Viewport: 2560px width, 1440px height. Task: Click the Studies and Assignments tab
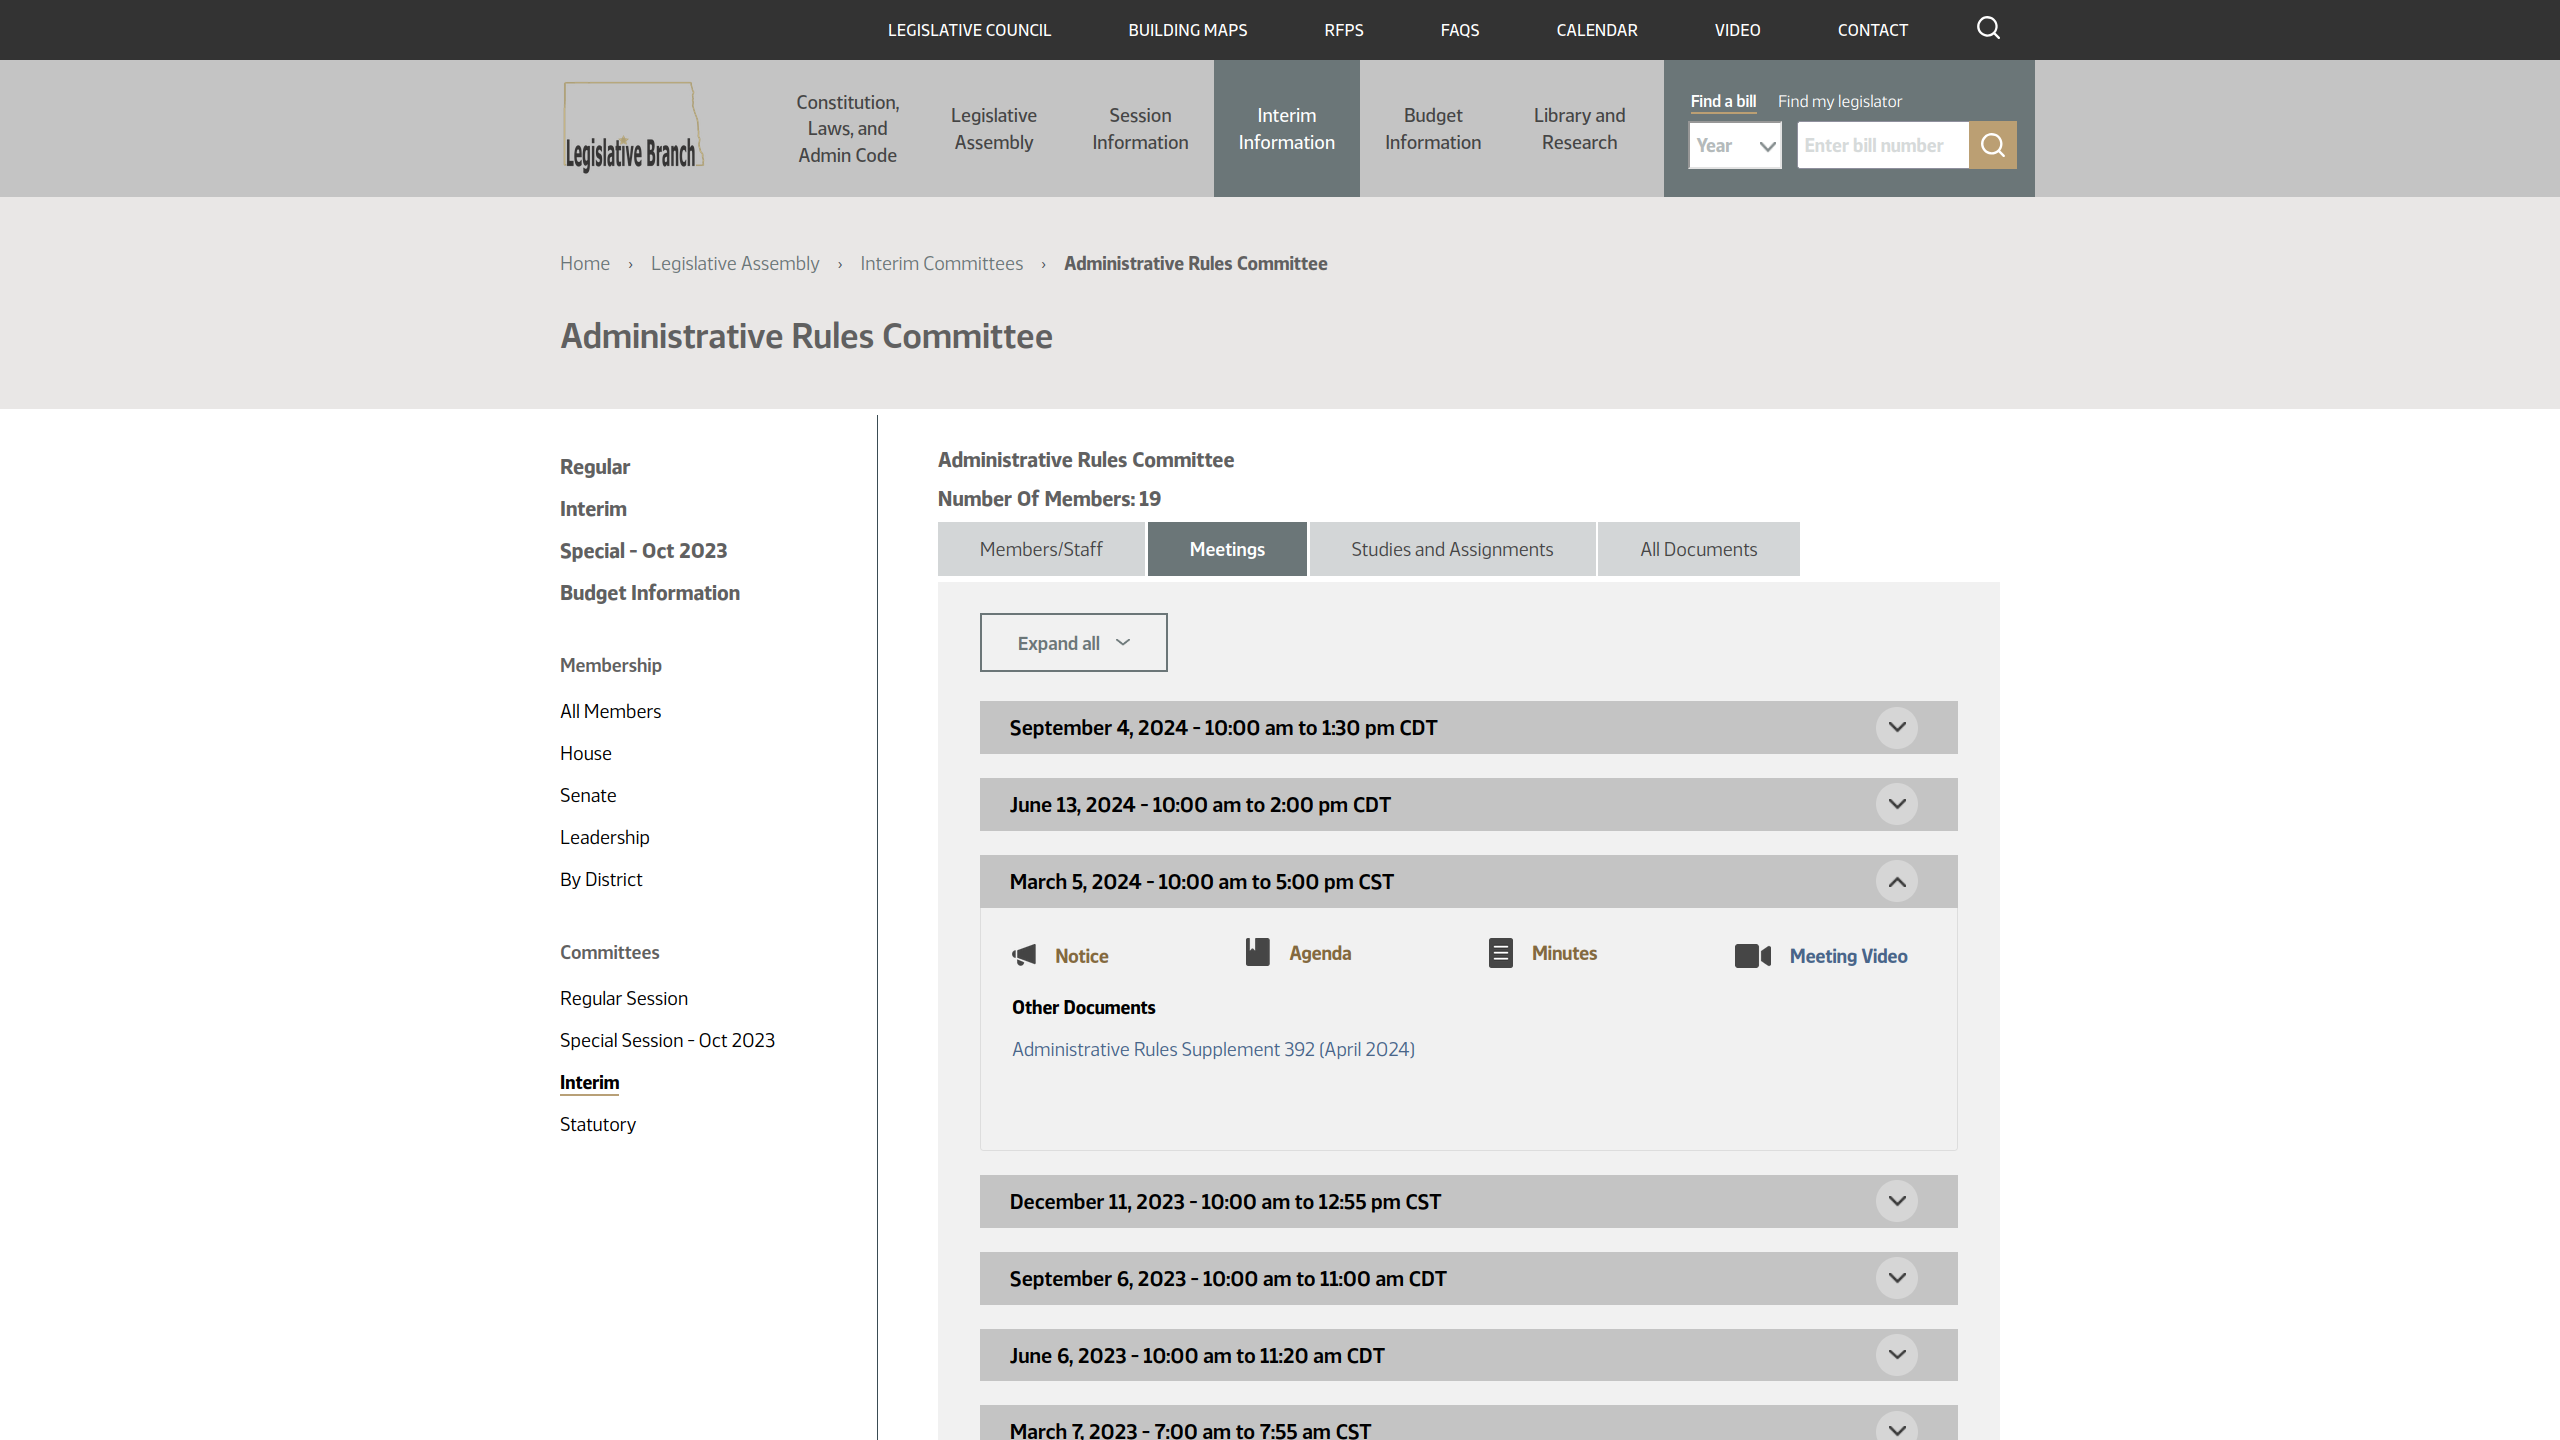tap(1451, 549)
